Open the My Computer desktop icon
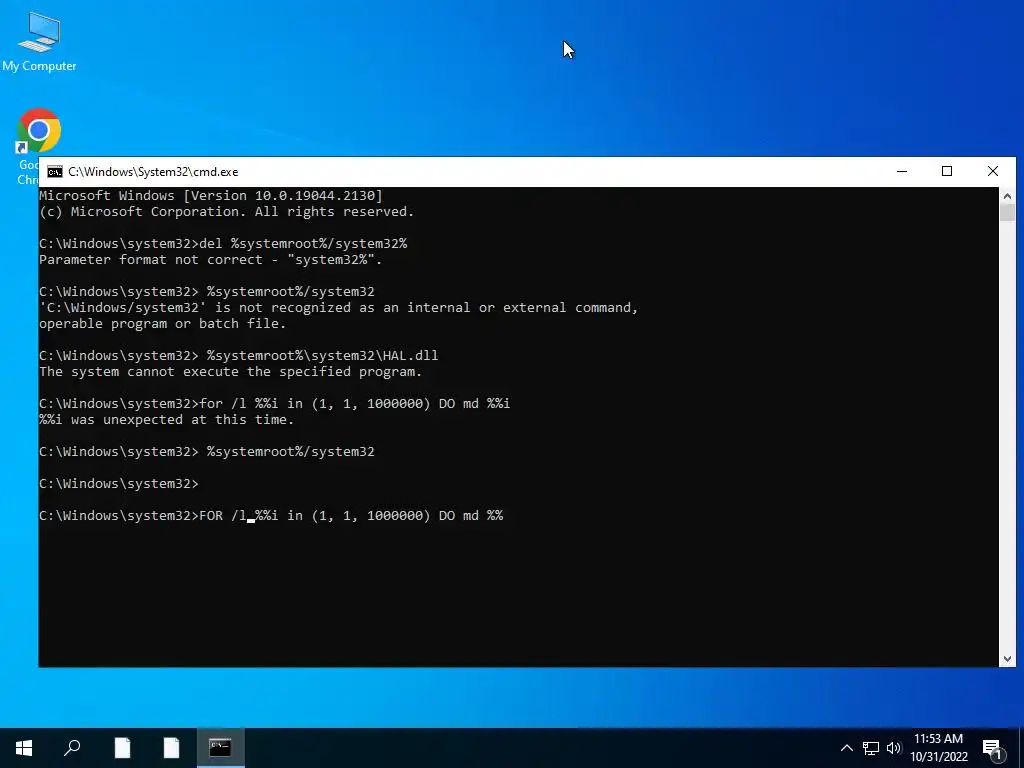This screenshot has width=1024, height=768. coord(39,42)
